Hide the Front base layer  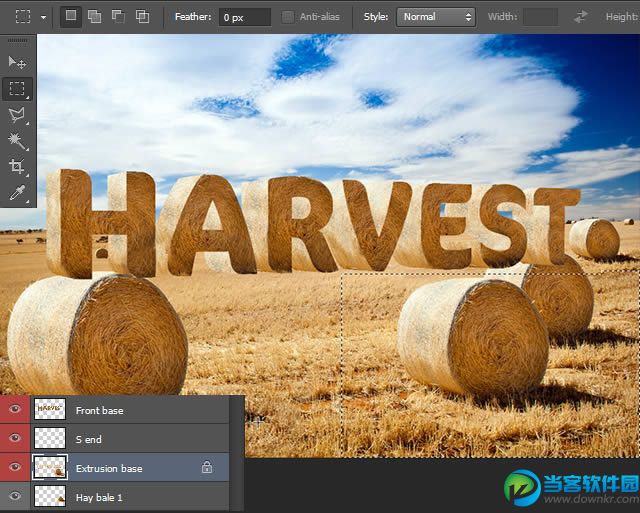point(15,409)
